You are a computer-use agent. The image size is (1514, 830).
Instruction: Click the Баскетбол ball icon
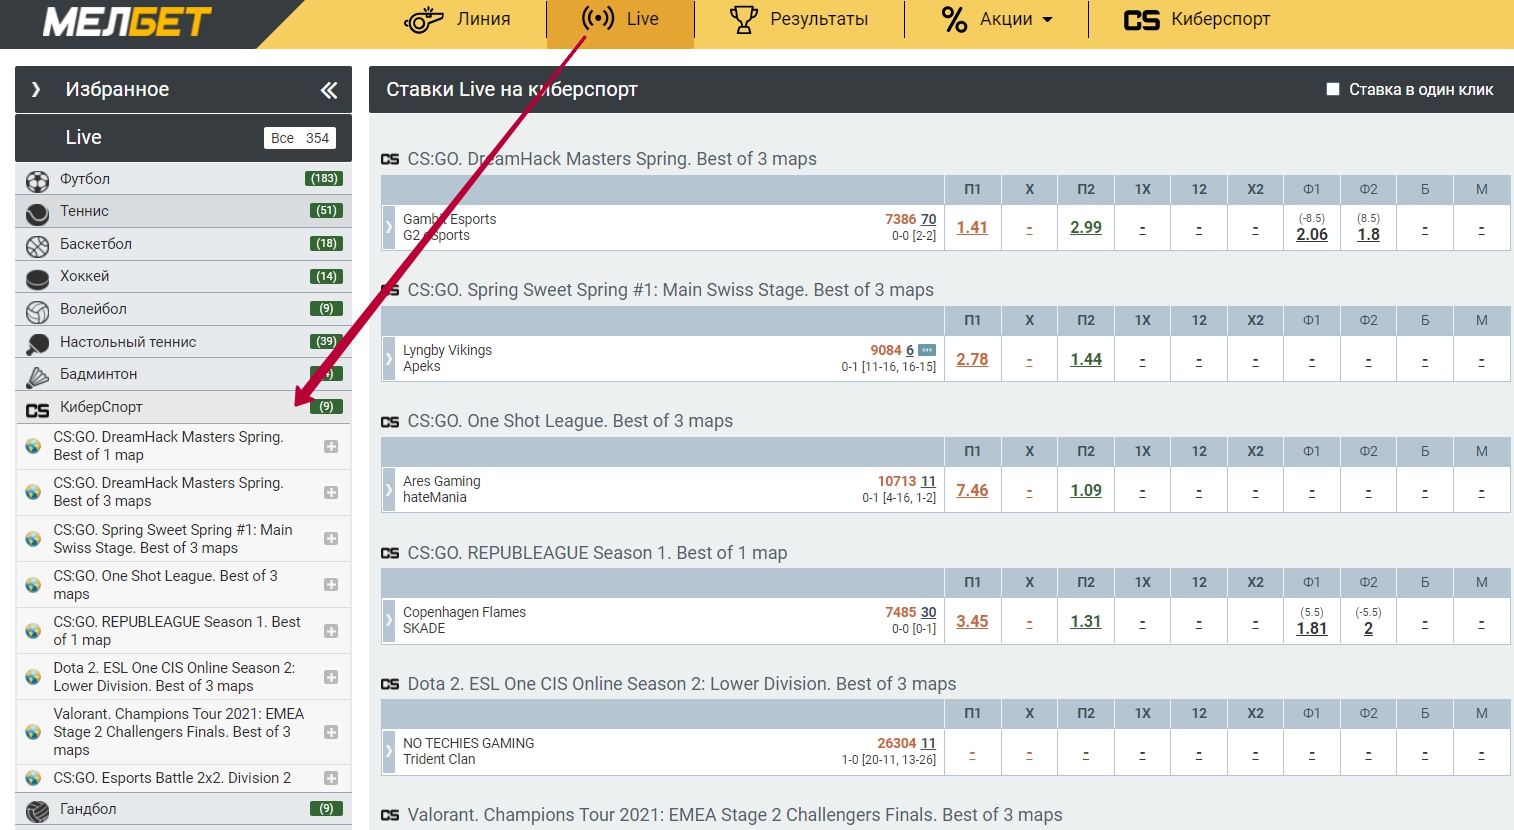point(37,246)
